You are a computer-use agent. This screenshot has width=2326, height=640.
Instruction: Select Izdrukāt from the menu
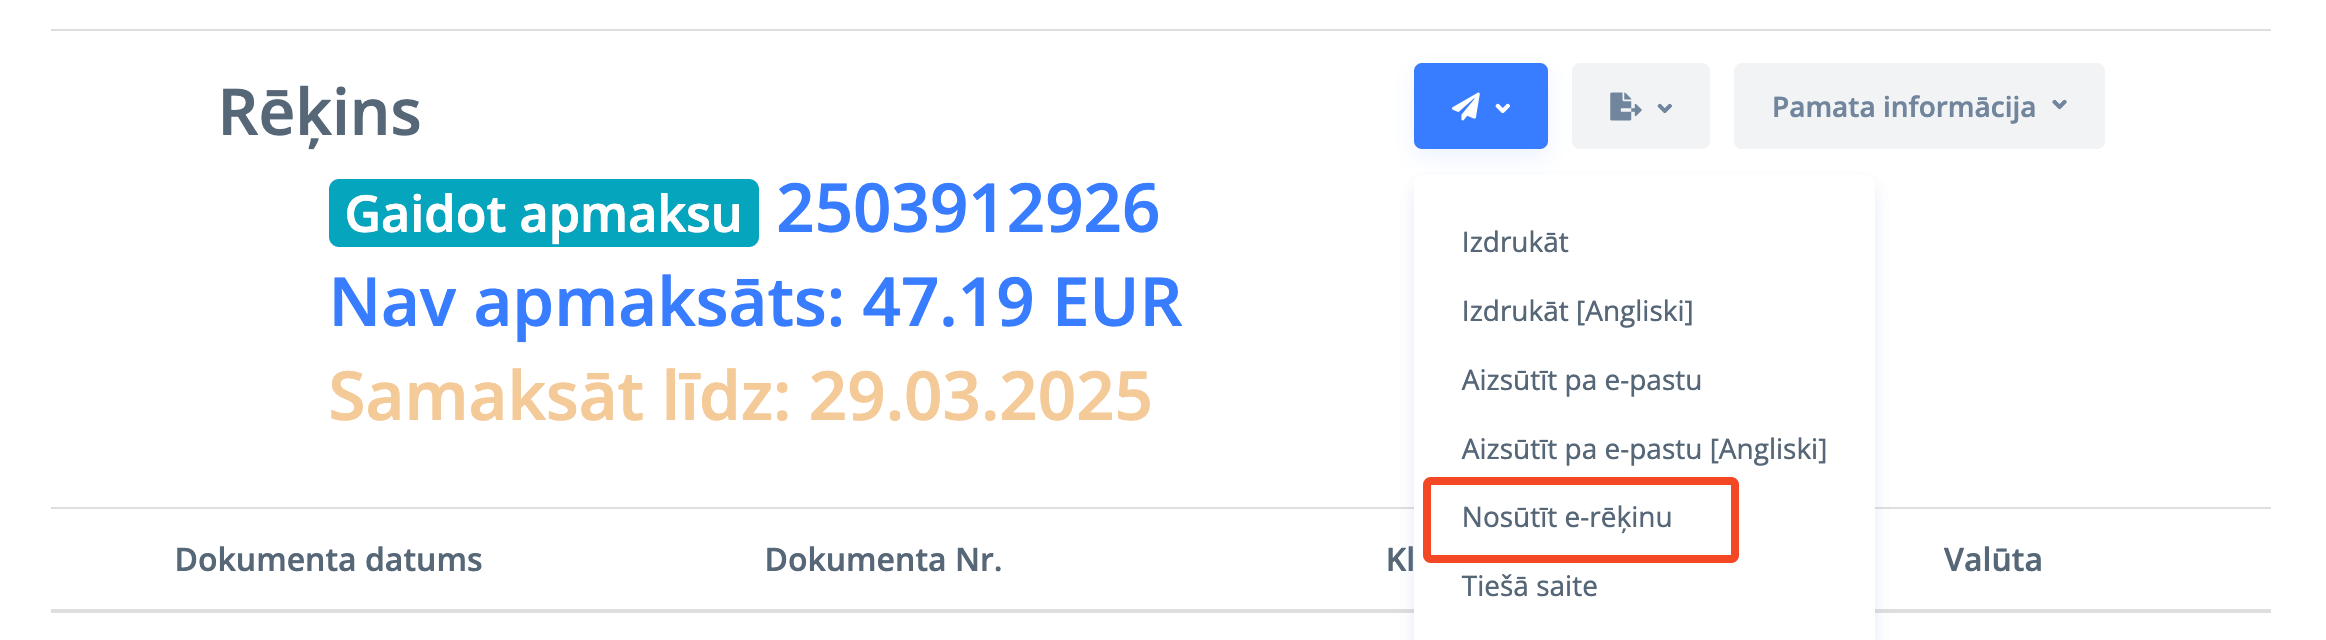point(1515,242)
